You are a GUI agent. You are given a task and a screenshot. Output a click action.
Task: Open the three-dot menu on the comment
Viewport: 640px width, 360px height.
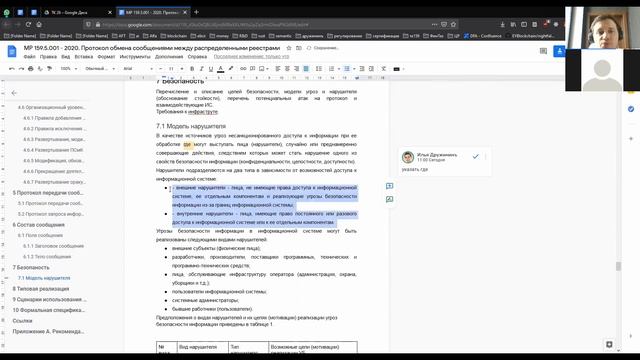point(485,156)
